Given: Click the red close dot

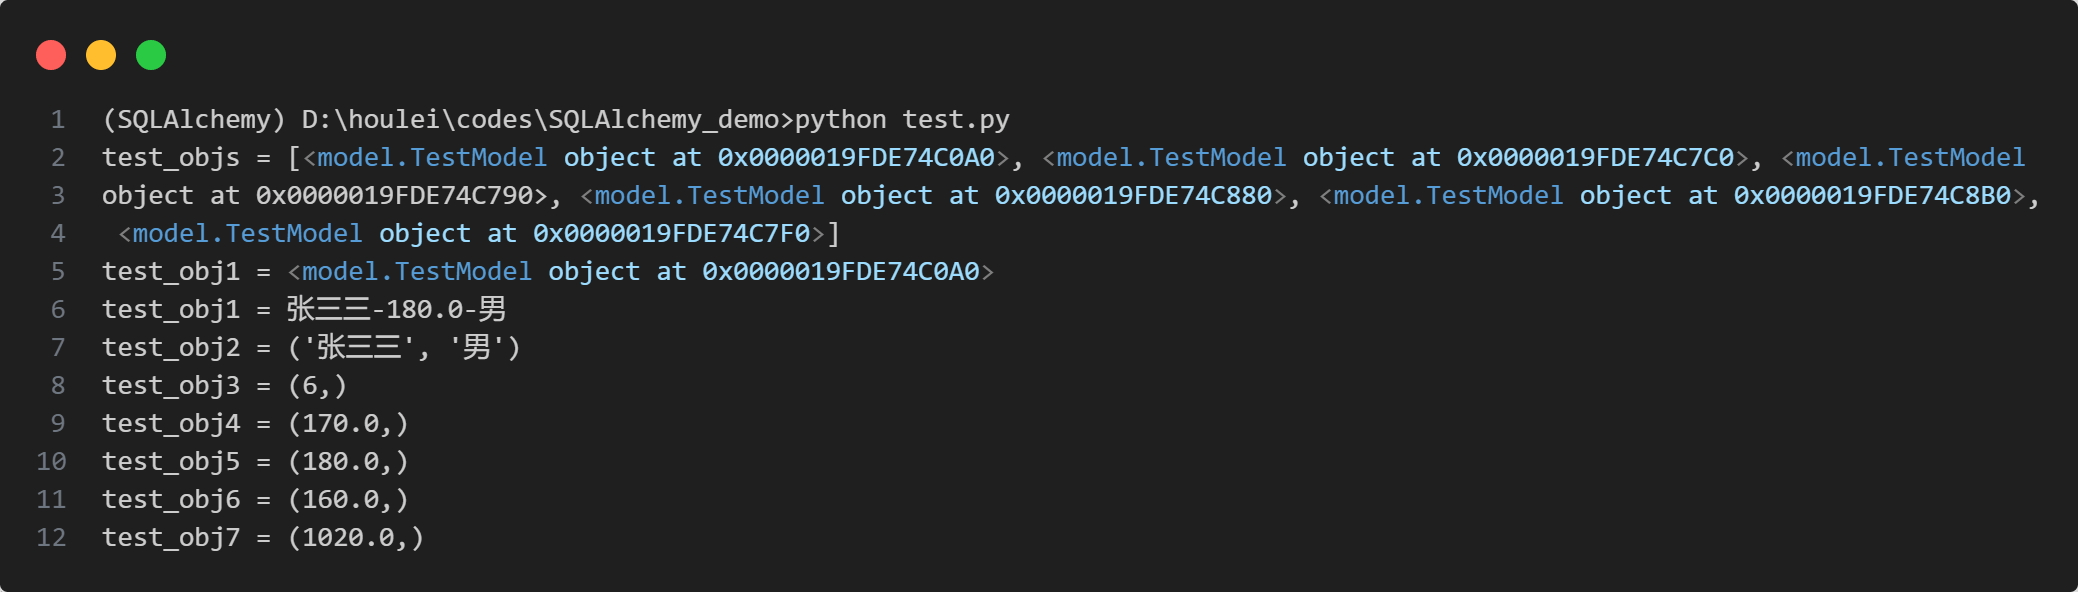Looking at the screenshot, I should click(x=51, y=55).
